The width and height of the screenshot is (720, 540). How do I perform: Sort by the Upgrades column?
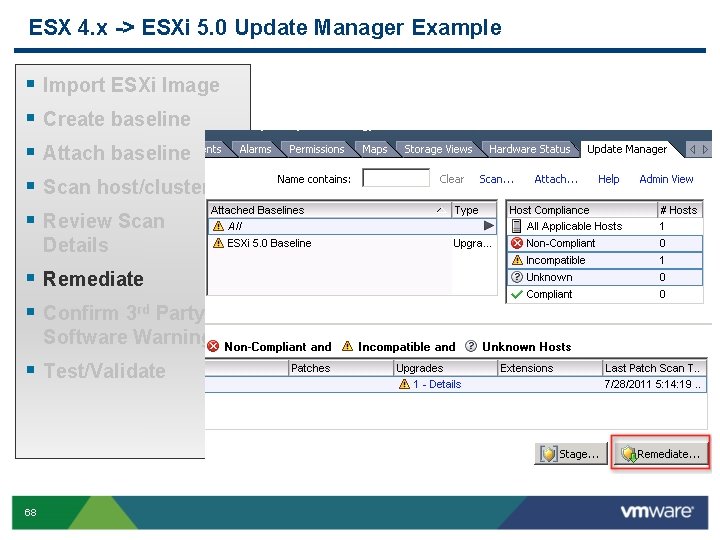[x=445, y=368]
